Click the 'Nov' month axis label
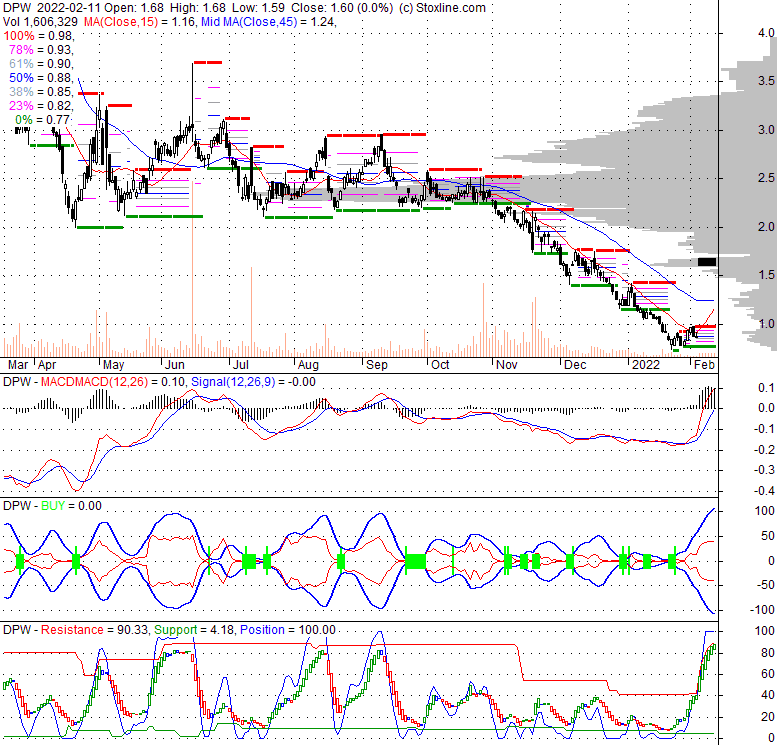This screenshot has width=778, height=746. coord(507,365)
